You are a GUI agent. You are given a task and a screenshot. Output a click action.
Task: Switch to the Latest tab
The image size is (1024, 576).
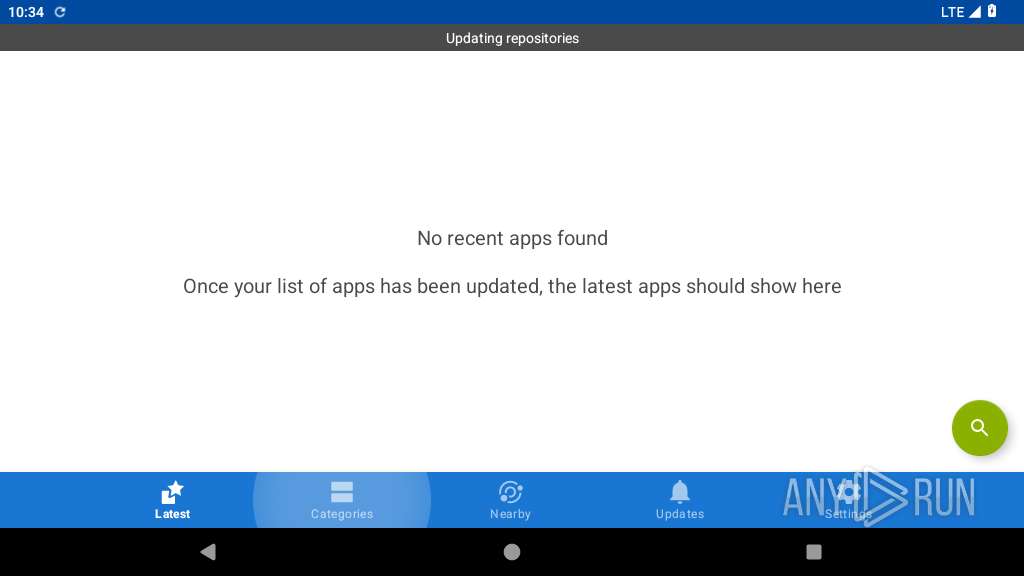pos(172,500)
